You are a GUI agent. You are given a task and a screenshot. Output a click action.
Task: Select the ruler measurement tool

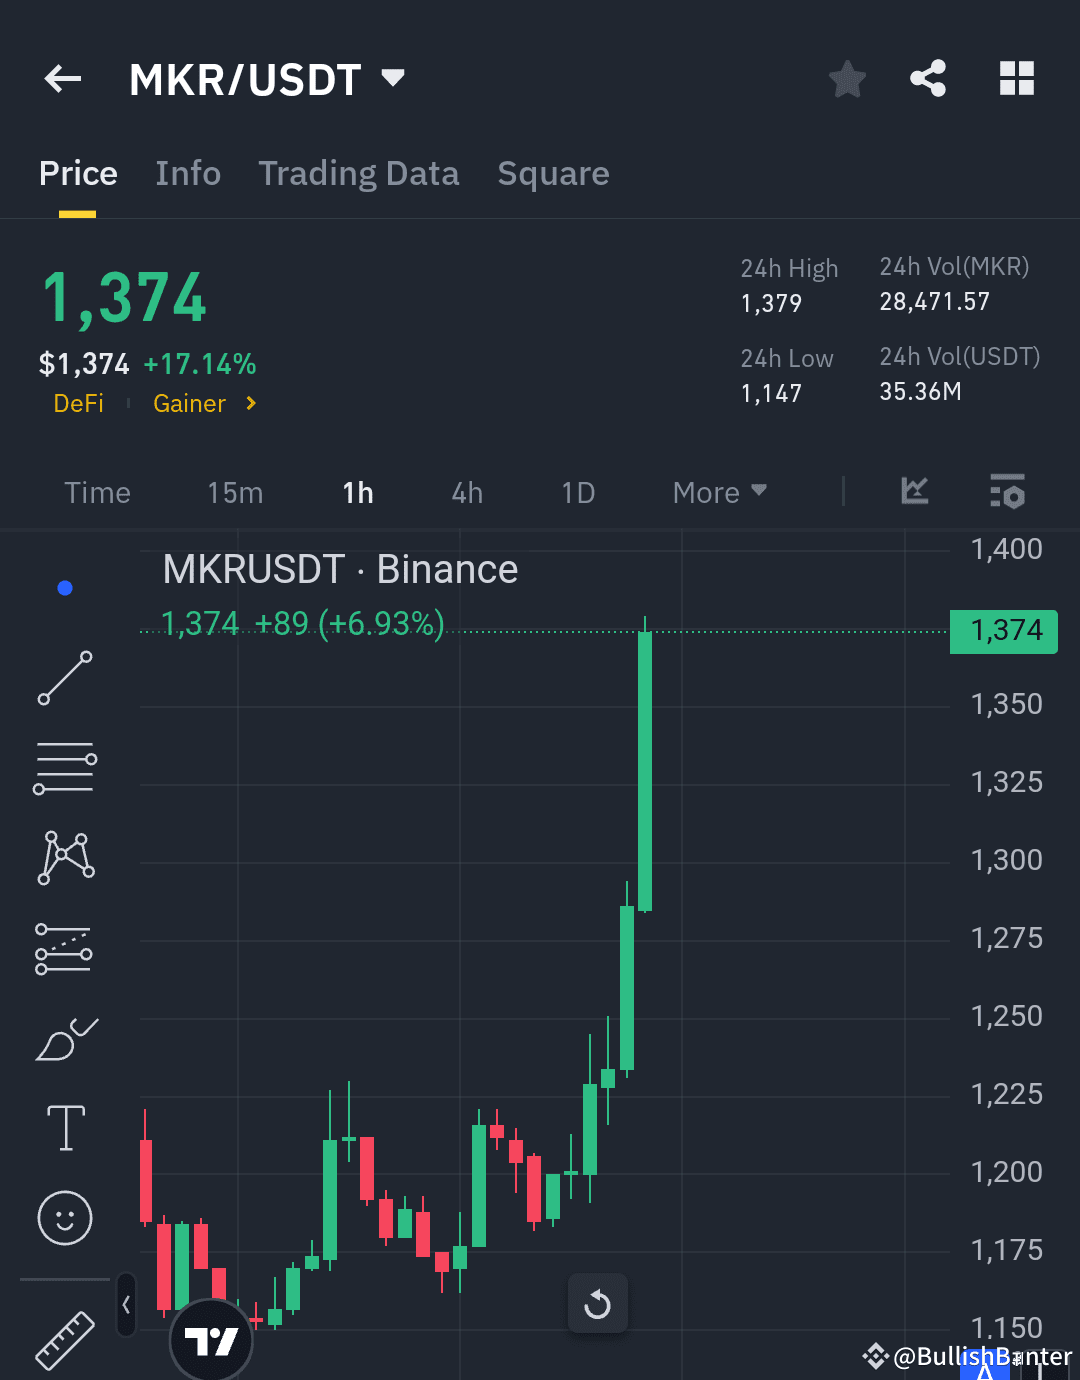64,1340
